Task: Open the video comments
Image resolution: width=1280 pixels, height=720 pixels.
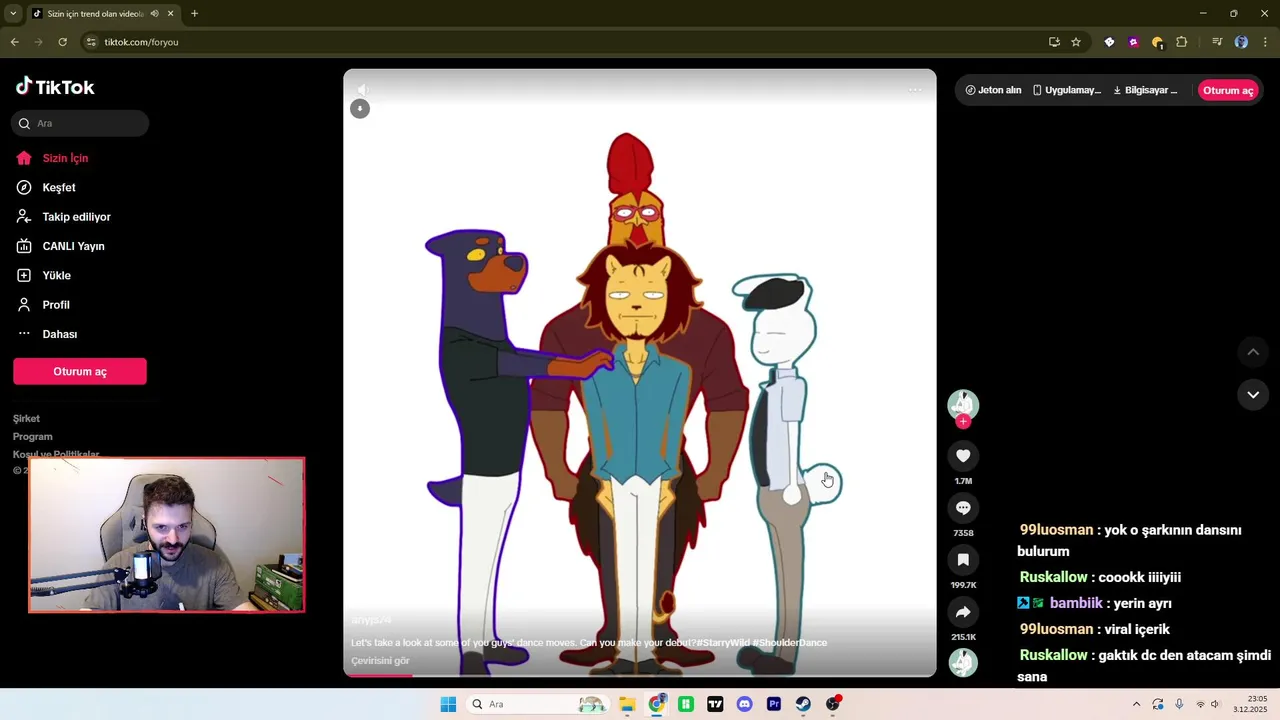Action: click(963, 508)
